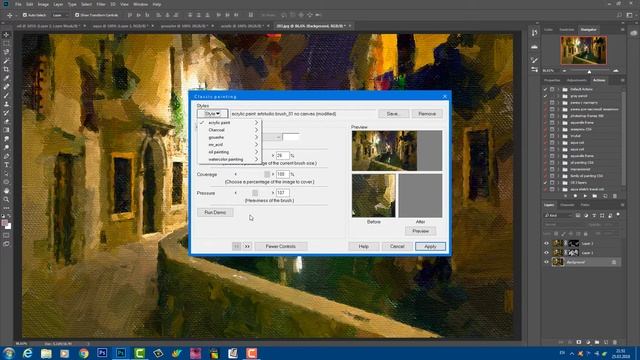Open Internet Explorer from the taskbar
This screenshot has width=640, height=360.
[27, 353]
